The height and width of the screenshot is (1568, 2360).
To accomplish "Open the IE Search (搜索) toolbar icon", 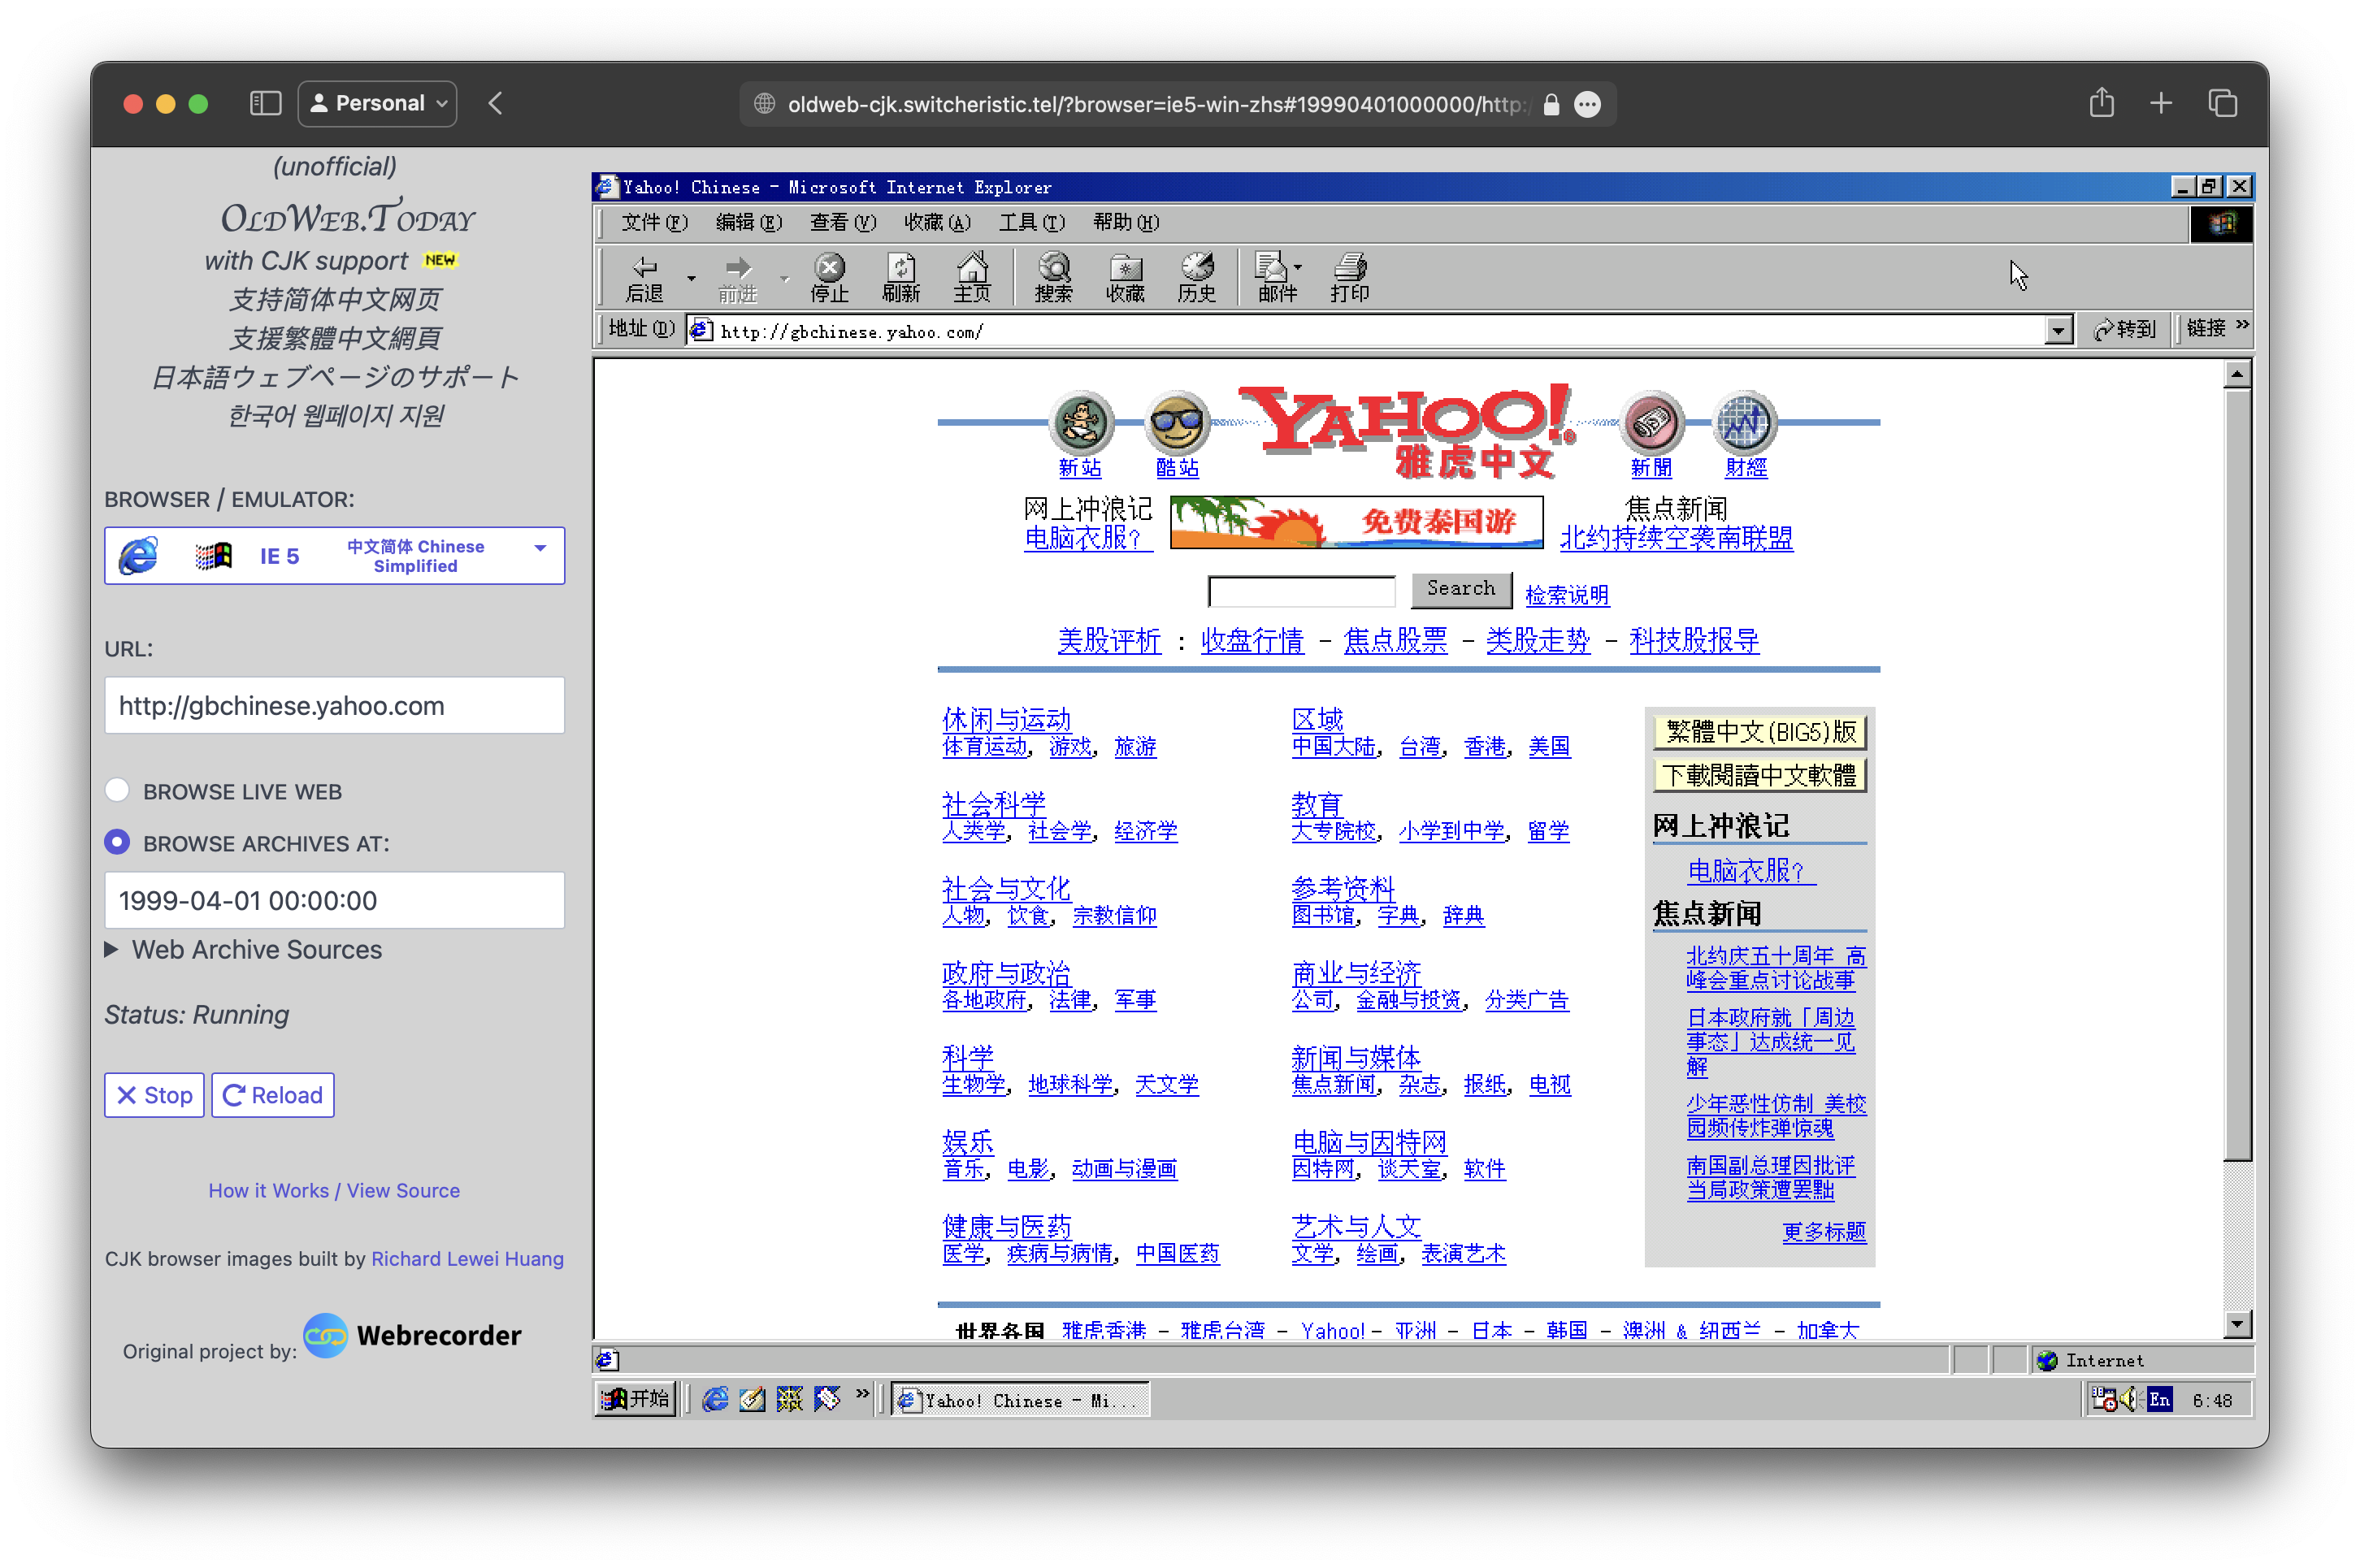I will tap(1053, 275).
